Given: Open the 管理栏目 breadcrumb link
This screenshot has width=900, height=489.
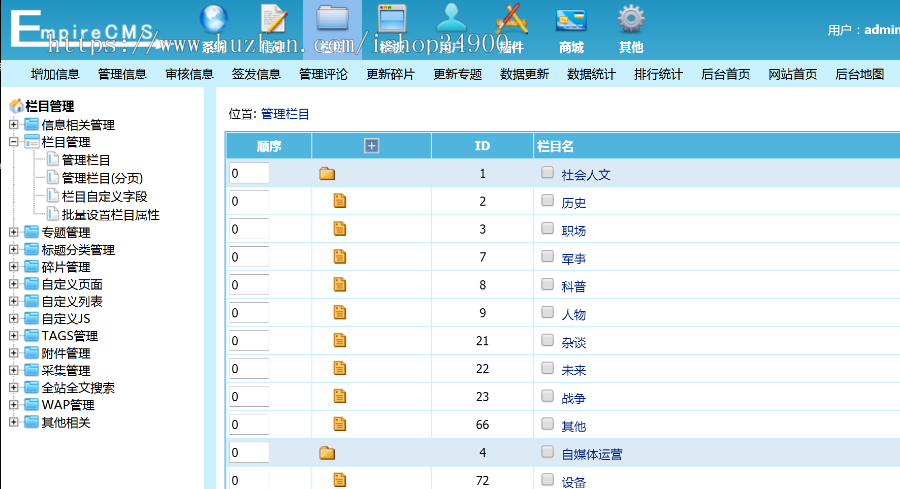Looking at the screenshot, I should [285, 114].
